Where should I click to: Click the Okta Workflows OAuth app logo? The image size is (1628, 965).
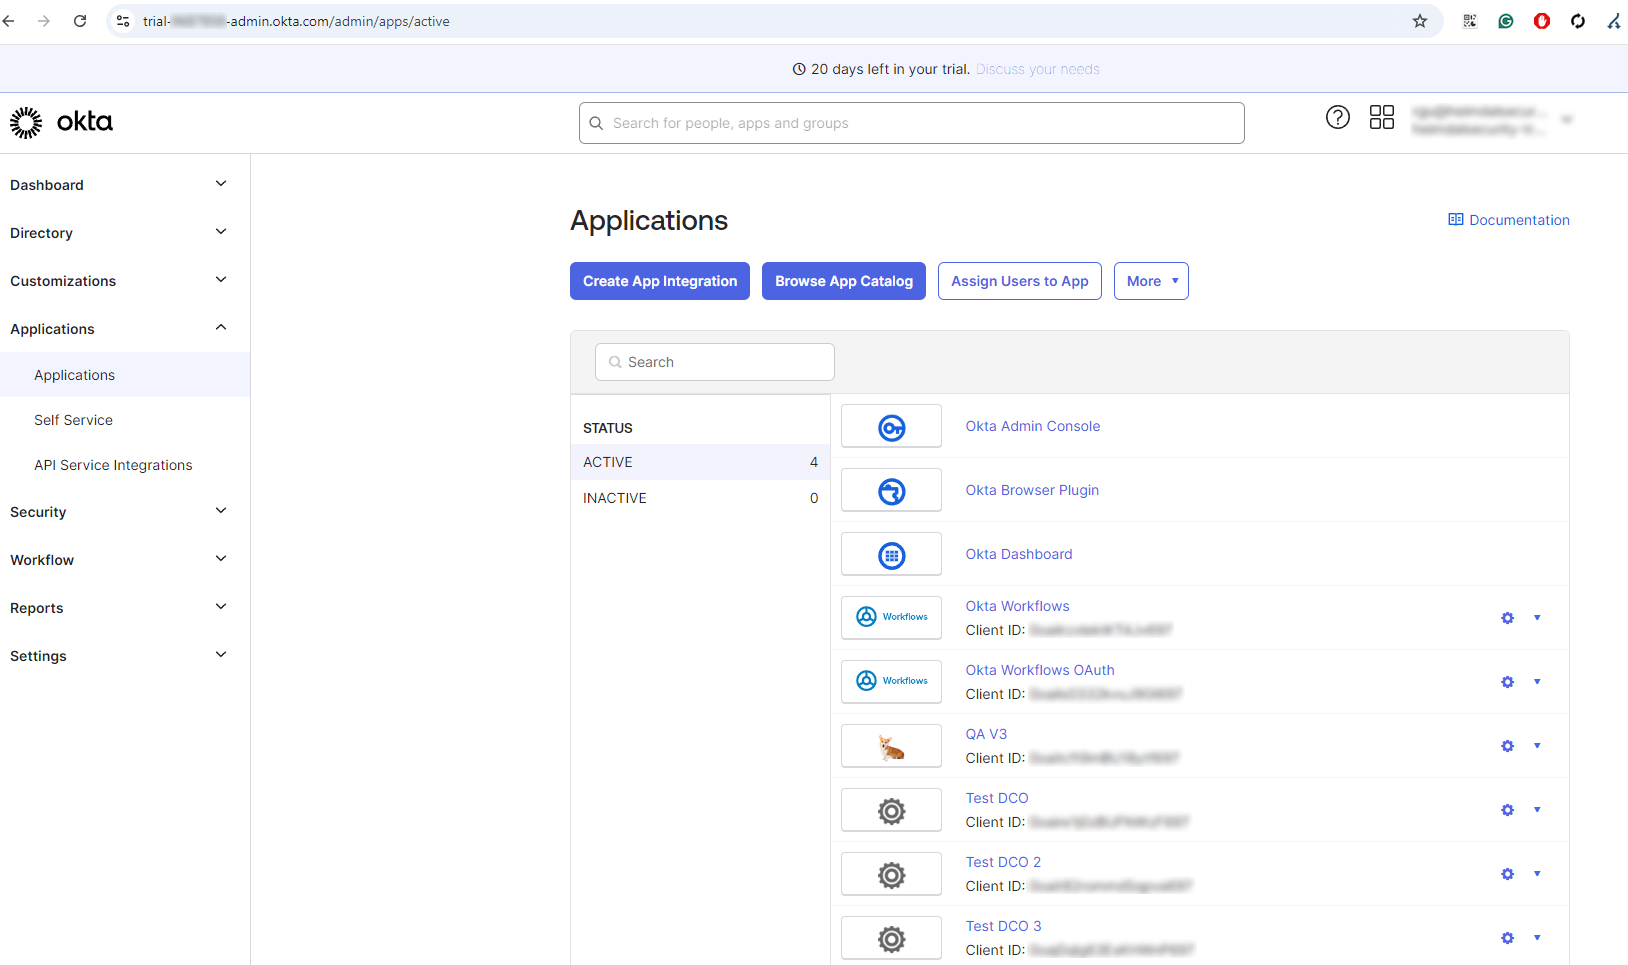point(891,682)
